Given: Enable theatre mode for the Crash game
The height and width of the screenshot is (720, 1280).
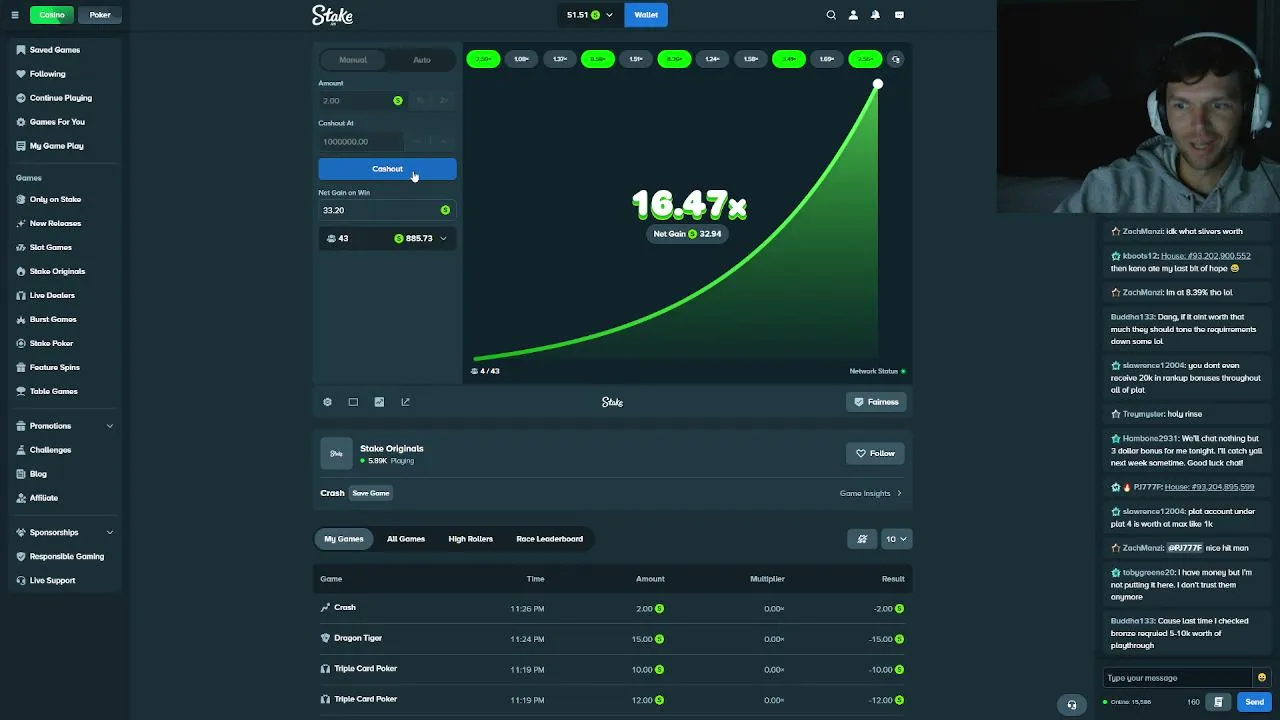Looking at the screenshot, I should 353,402.
